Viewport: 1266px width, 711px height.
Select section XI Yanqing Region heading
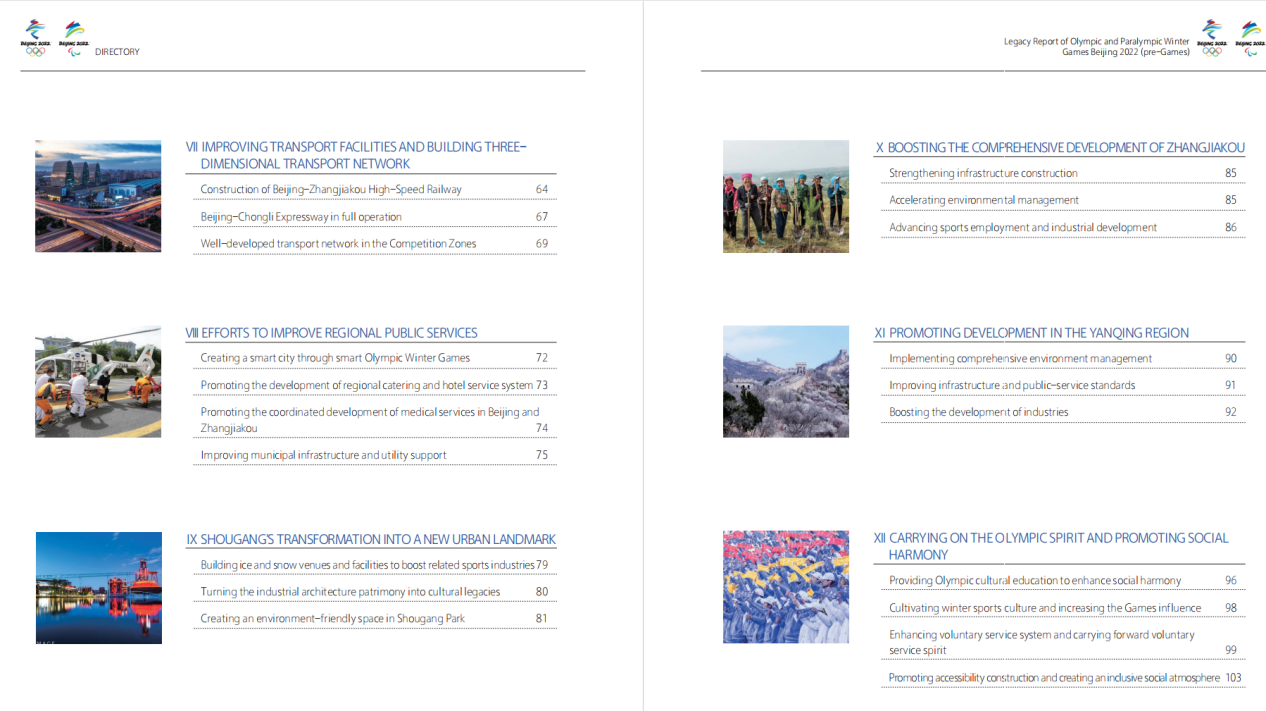1031,333
